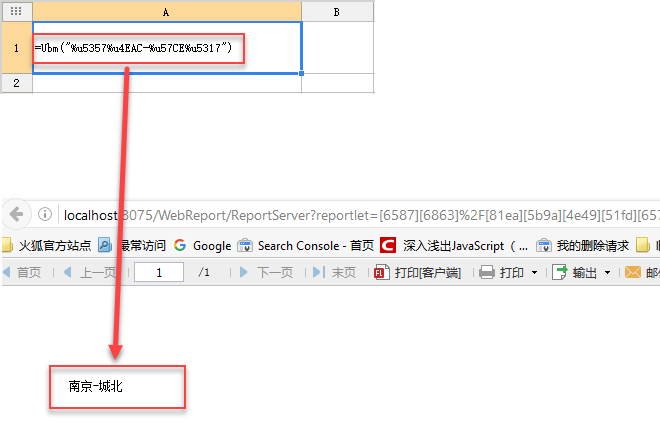Select column A header
The height and width of the screenshot is (446, 660).
167,12
